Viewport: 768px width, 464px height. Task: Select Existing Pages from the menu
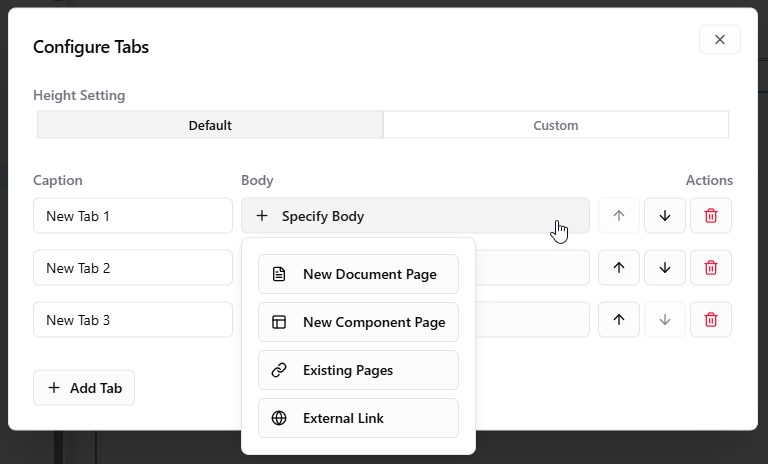(x=358, y=370)
